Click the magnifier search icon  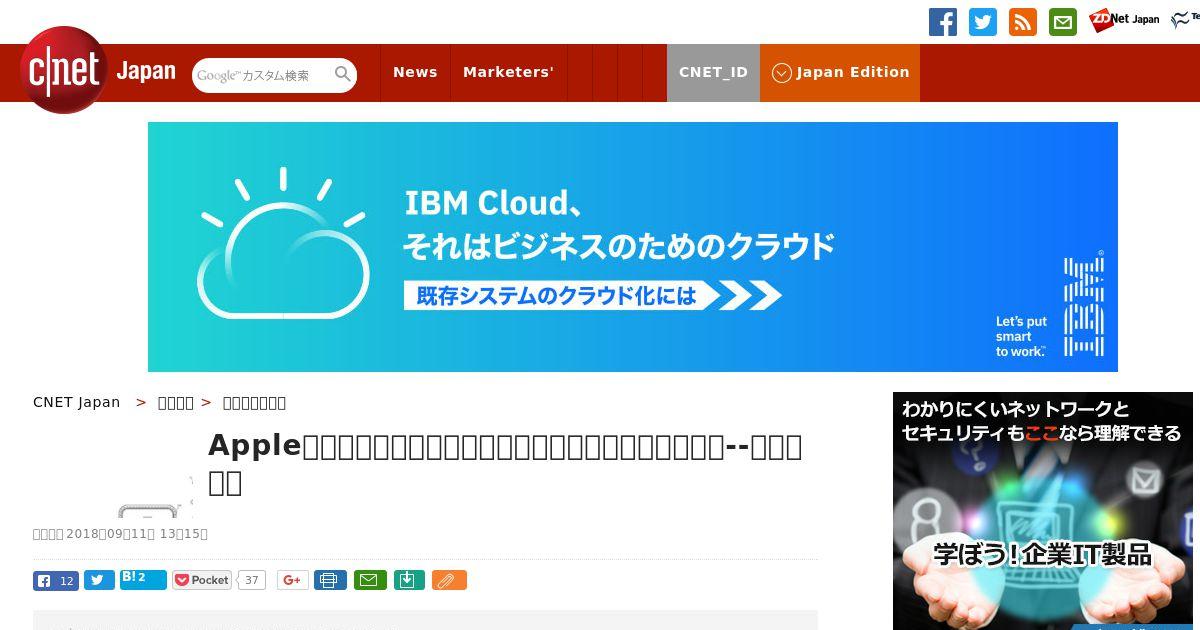tap(343, 74)
